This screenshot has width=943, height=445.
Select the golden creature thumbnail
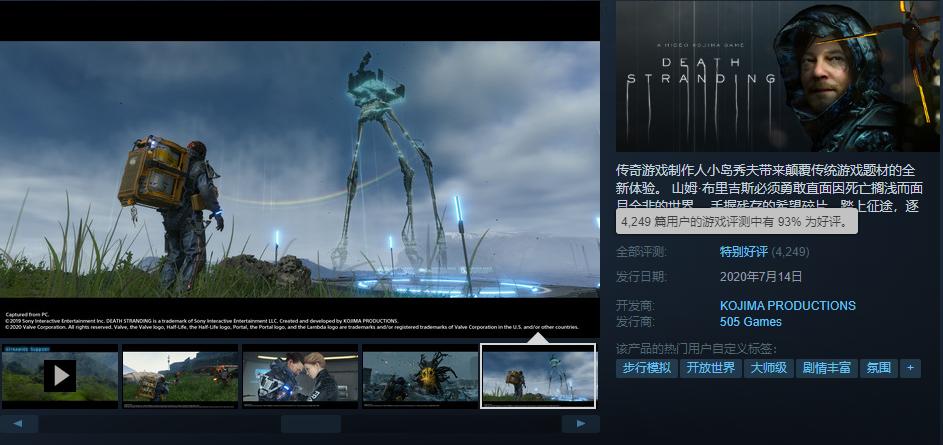(420, 376)
